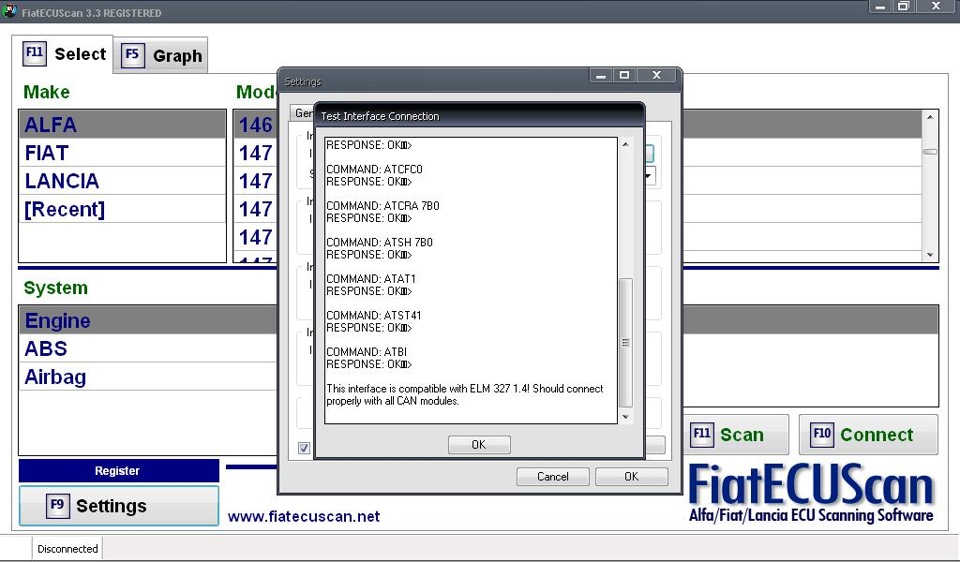This screenshot has height=562, width=960.
Task: Click the COMMAND: ATBI line
Action: 366,352
